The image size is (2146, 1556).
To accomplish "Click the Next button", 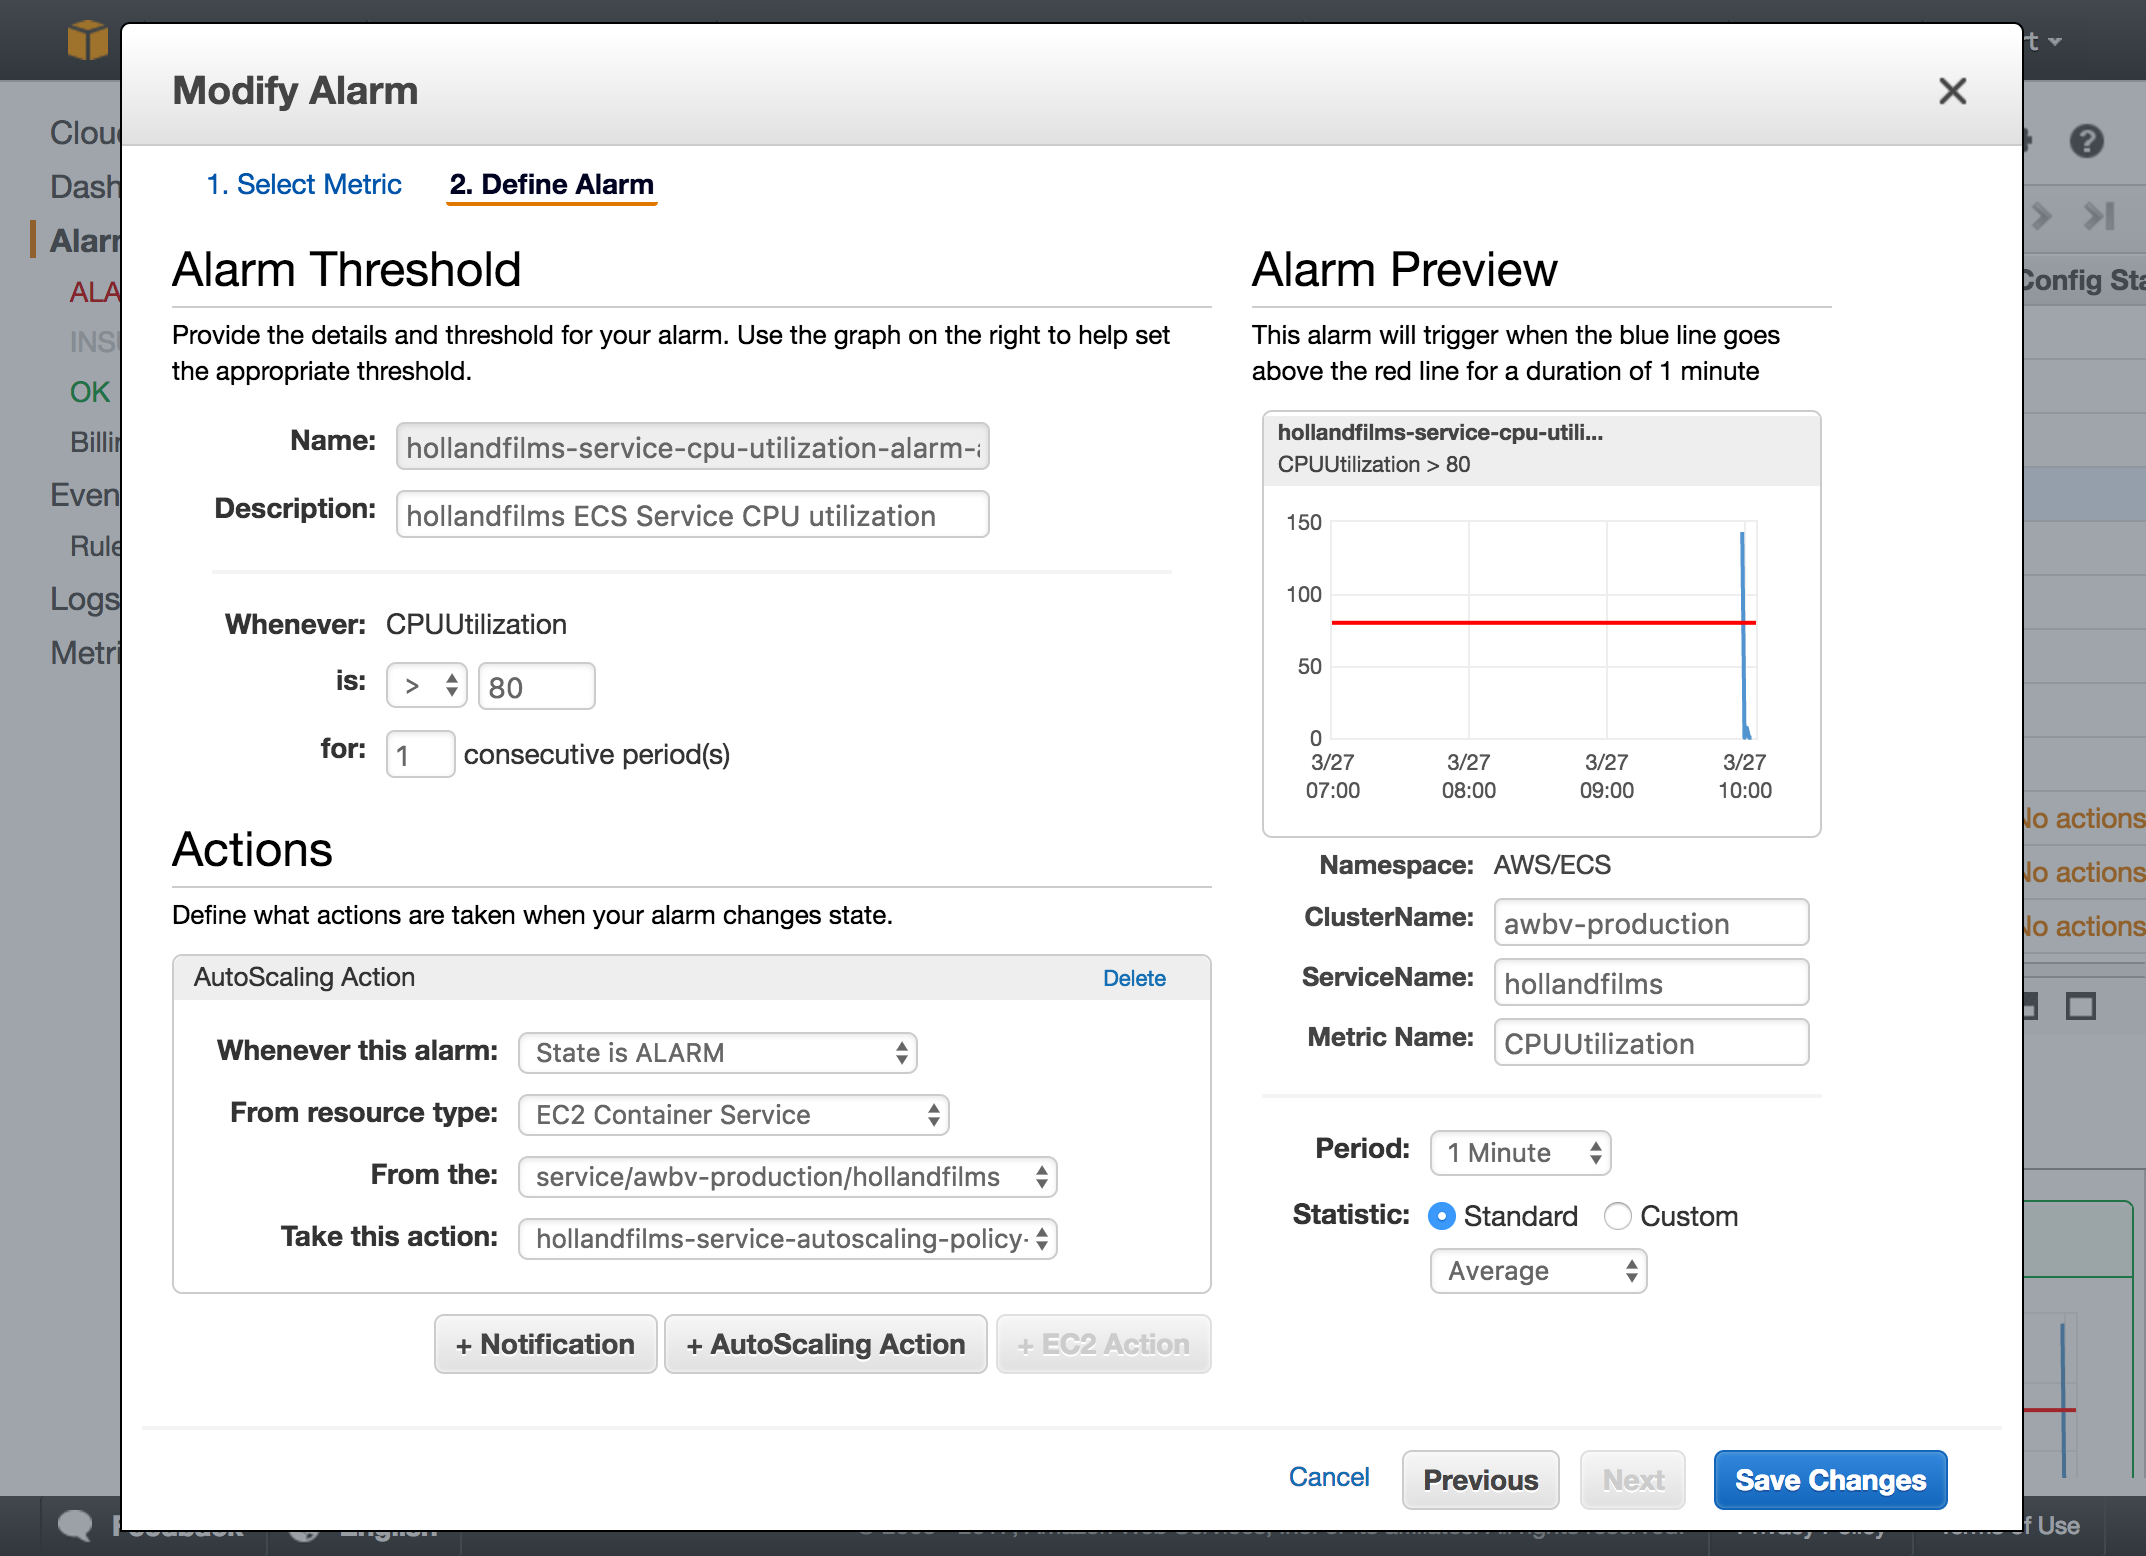I will click(x=1633, y=1480).
